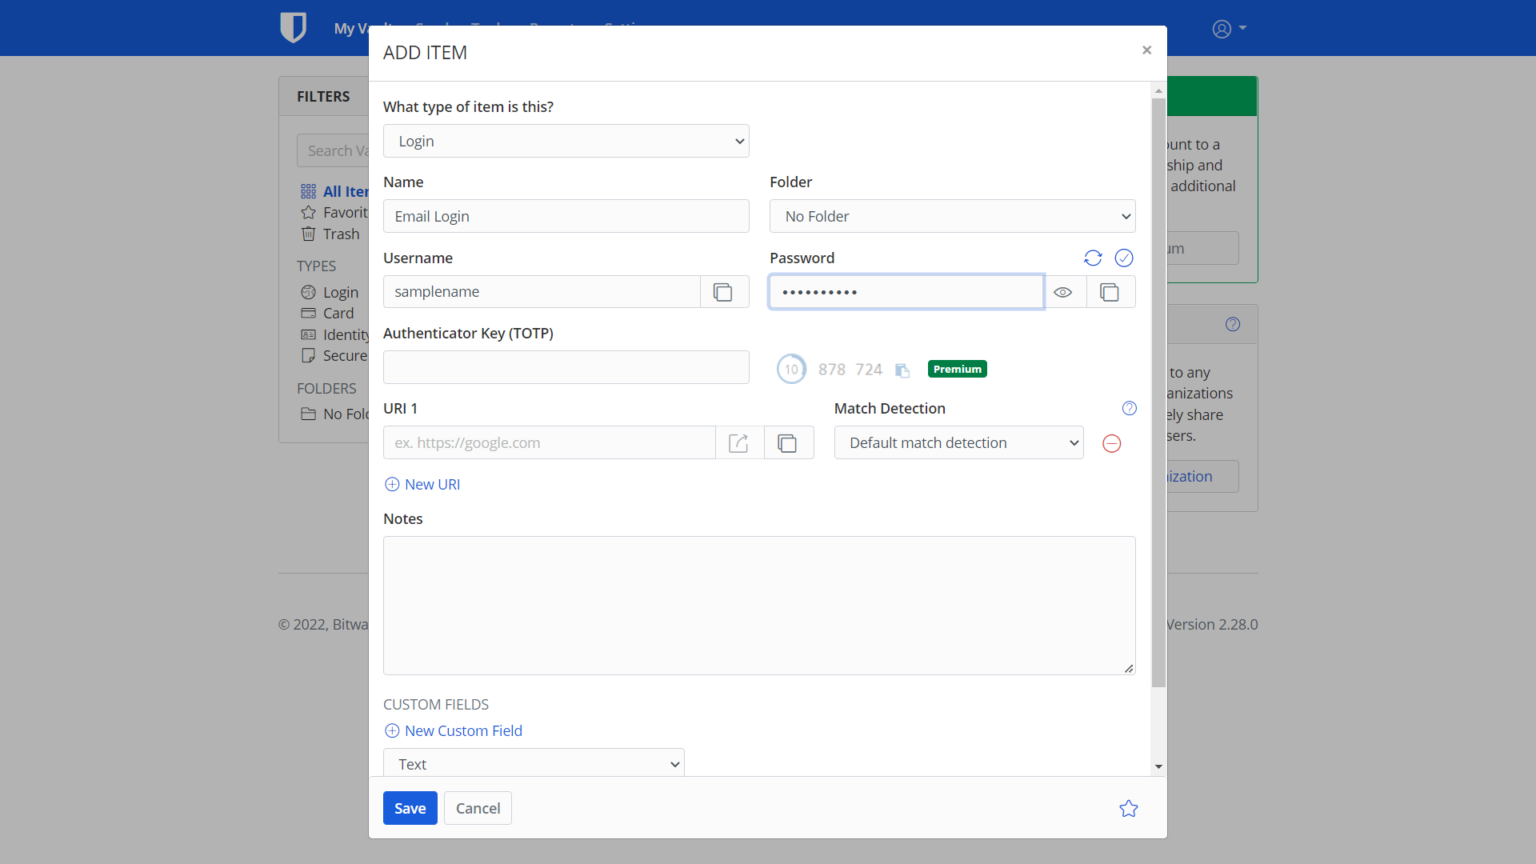Expand custom field type Text dropdown
The width and height of the screenshot is (1536, 864).
click(x=533, y=764)
